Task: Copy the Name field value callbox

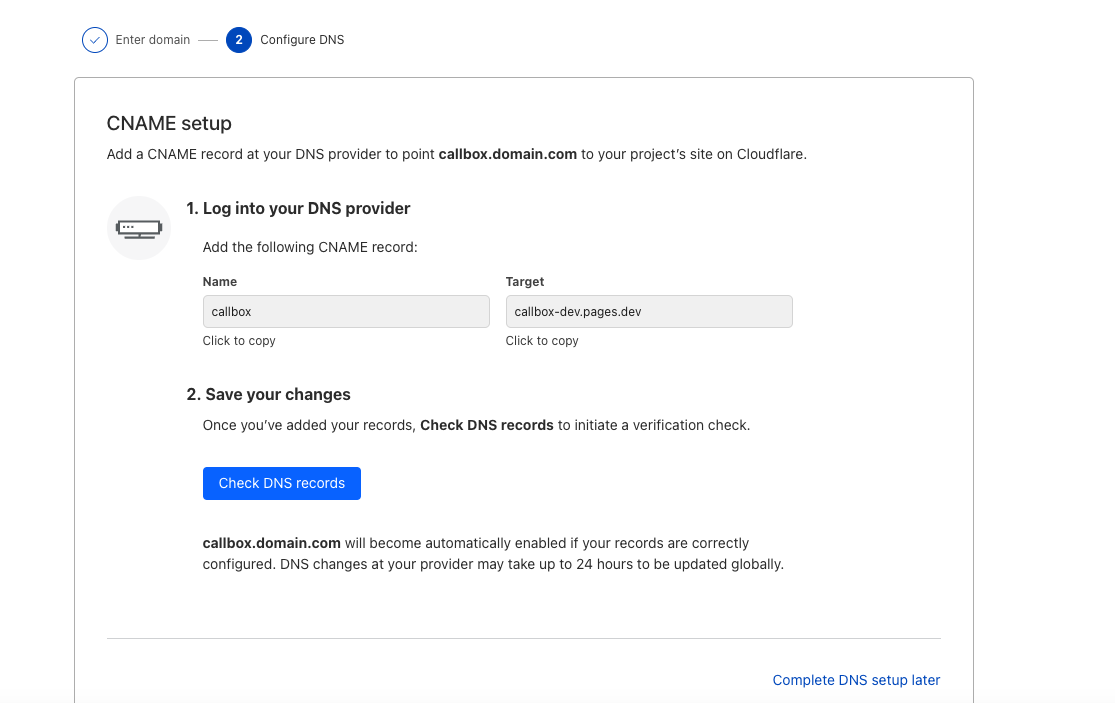Action: click(346, 312)
